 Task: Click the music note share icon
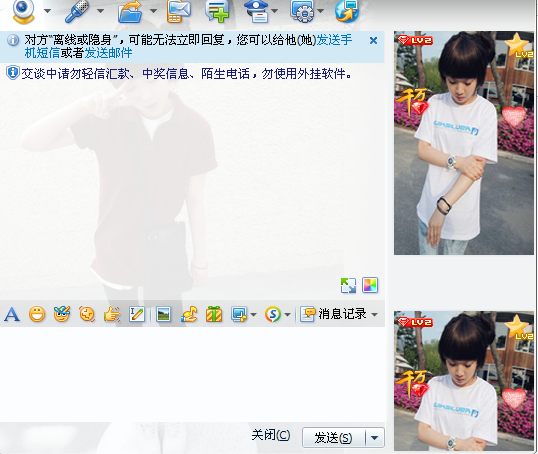(189, 314)
